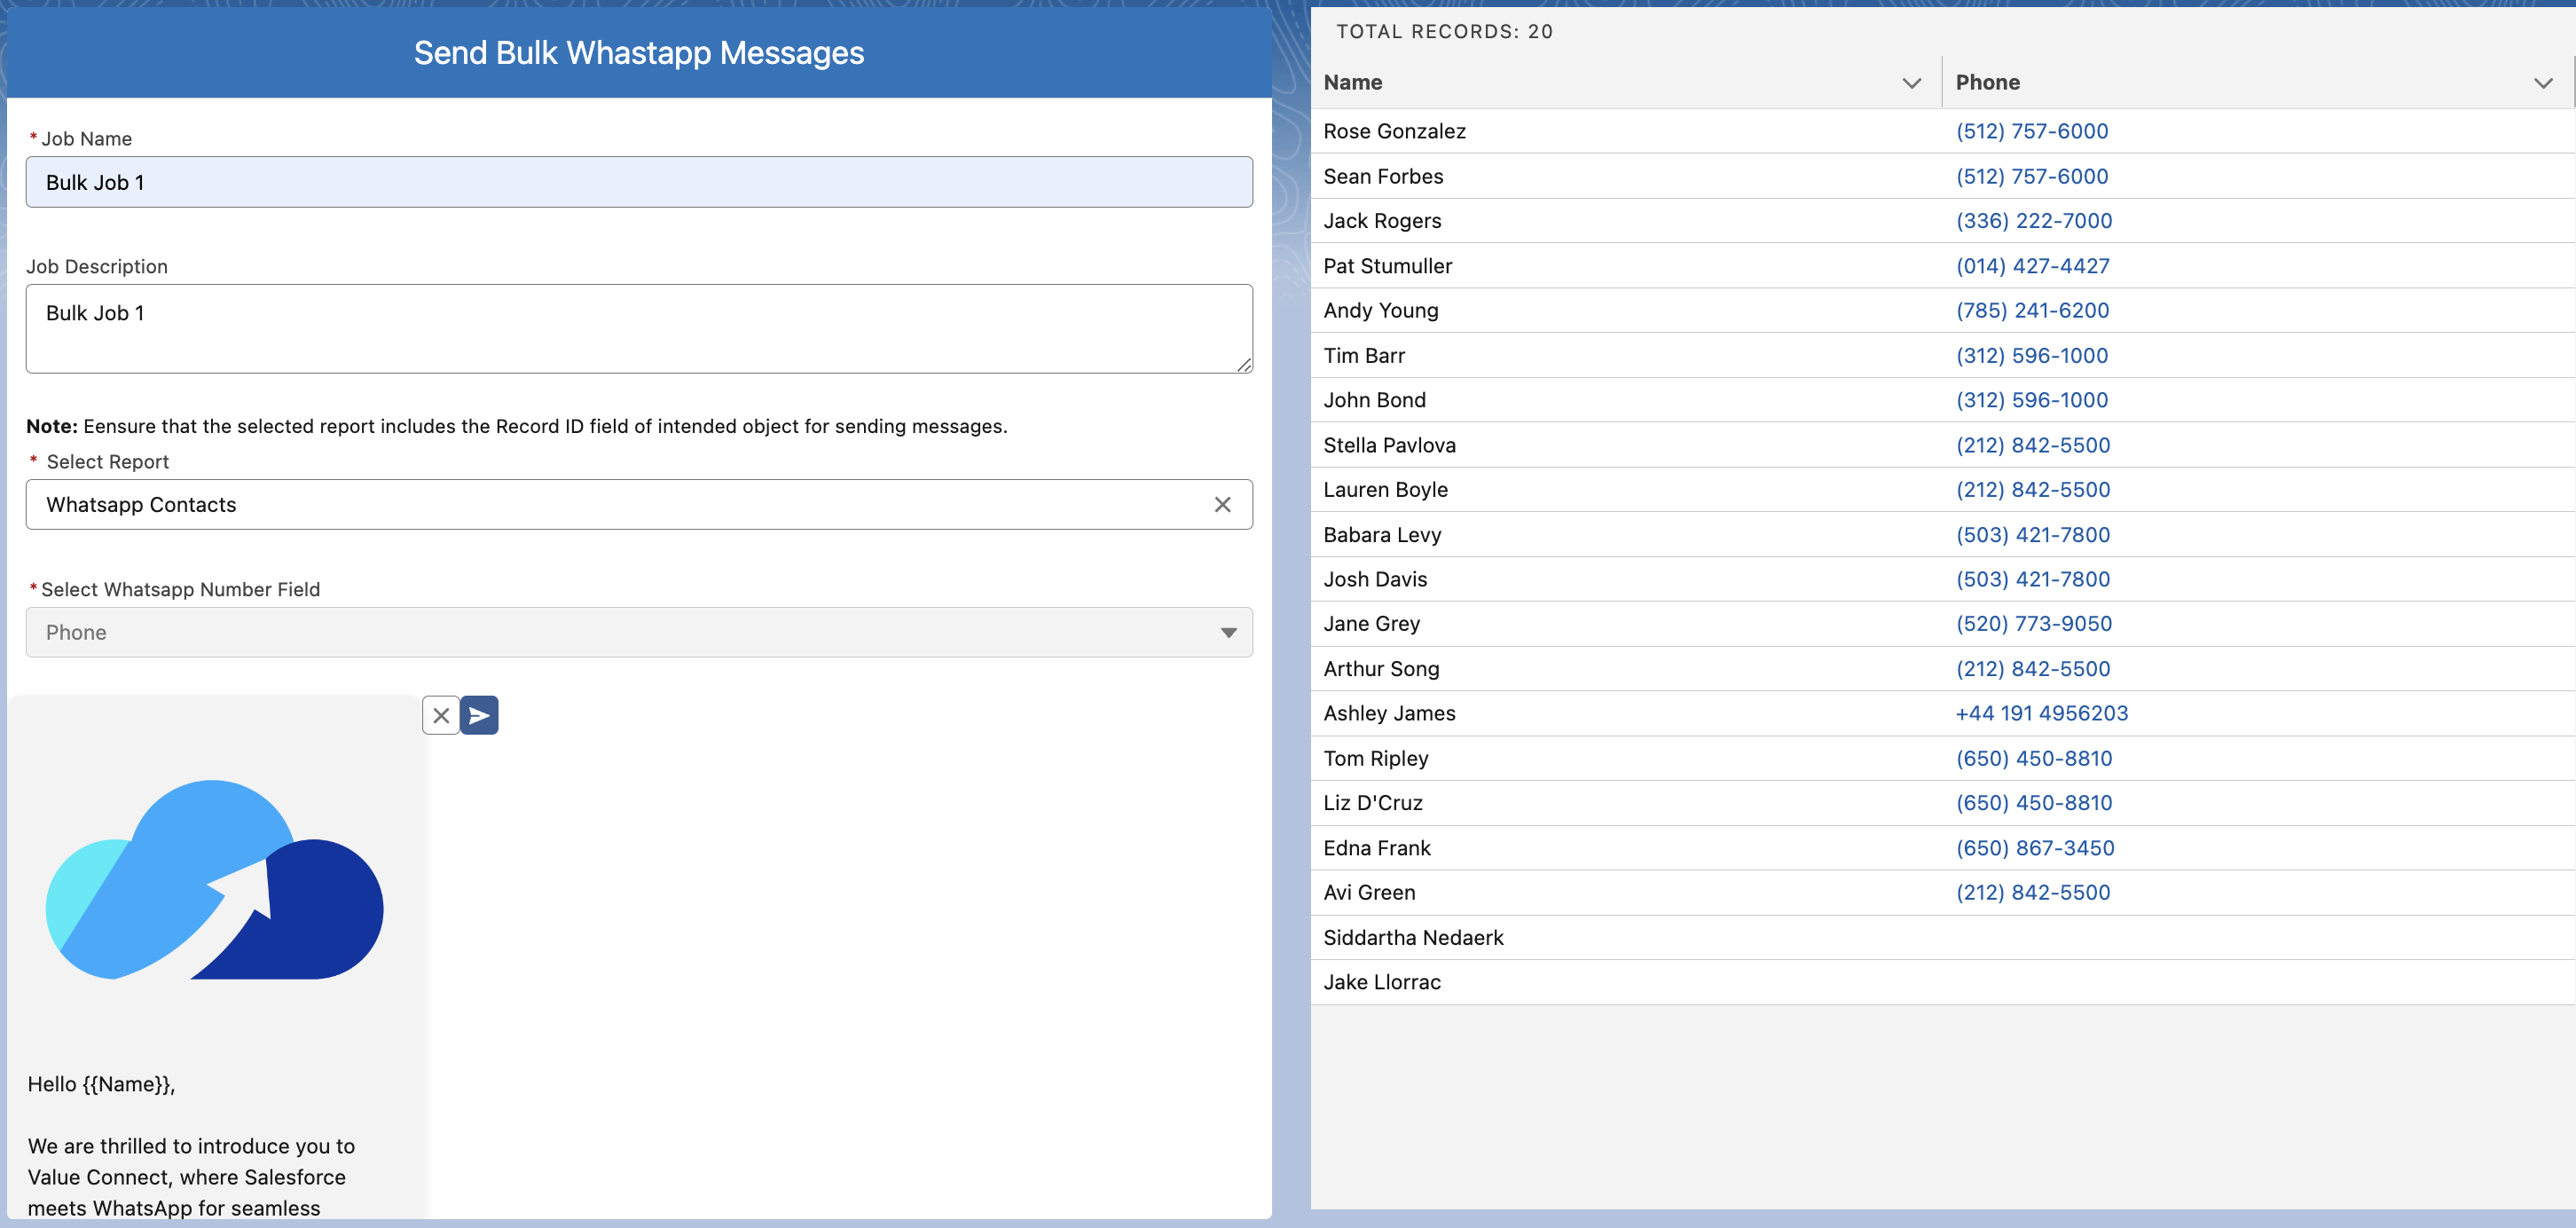Image resolution: width=2576 pixels, height=1228 pixels.
Task: Click phone (650) 867-3450 for Edna Frank
Action: pyautogui.click(x=2034, y=848)
